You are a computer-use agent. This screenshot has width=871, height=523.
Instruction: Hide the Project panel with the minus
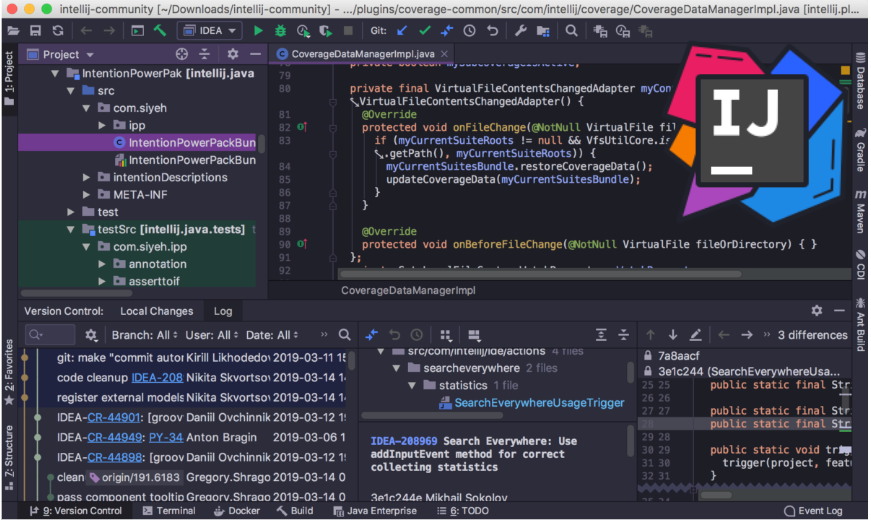pos(255,54)
